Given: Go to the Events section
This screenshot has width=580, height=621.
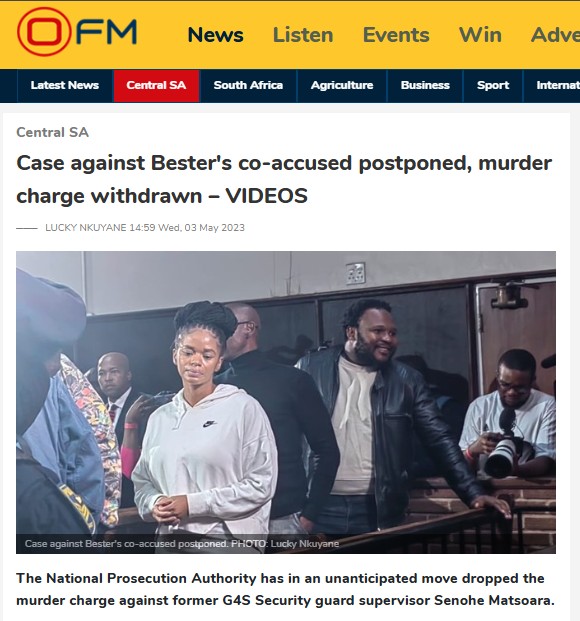Looking at the screenshot, I should [x=396, y=35].
